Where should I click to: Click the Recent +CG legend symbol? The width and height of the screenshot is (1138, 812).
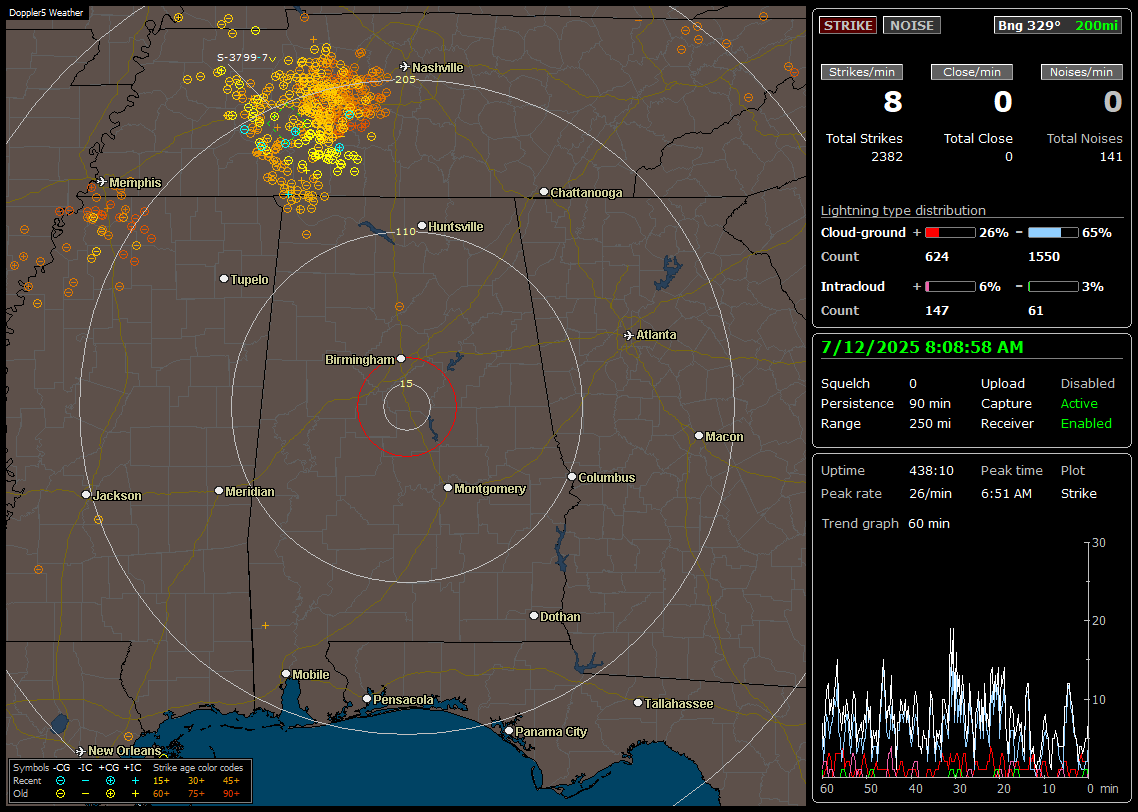pos(110,781)
